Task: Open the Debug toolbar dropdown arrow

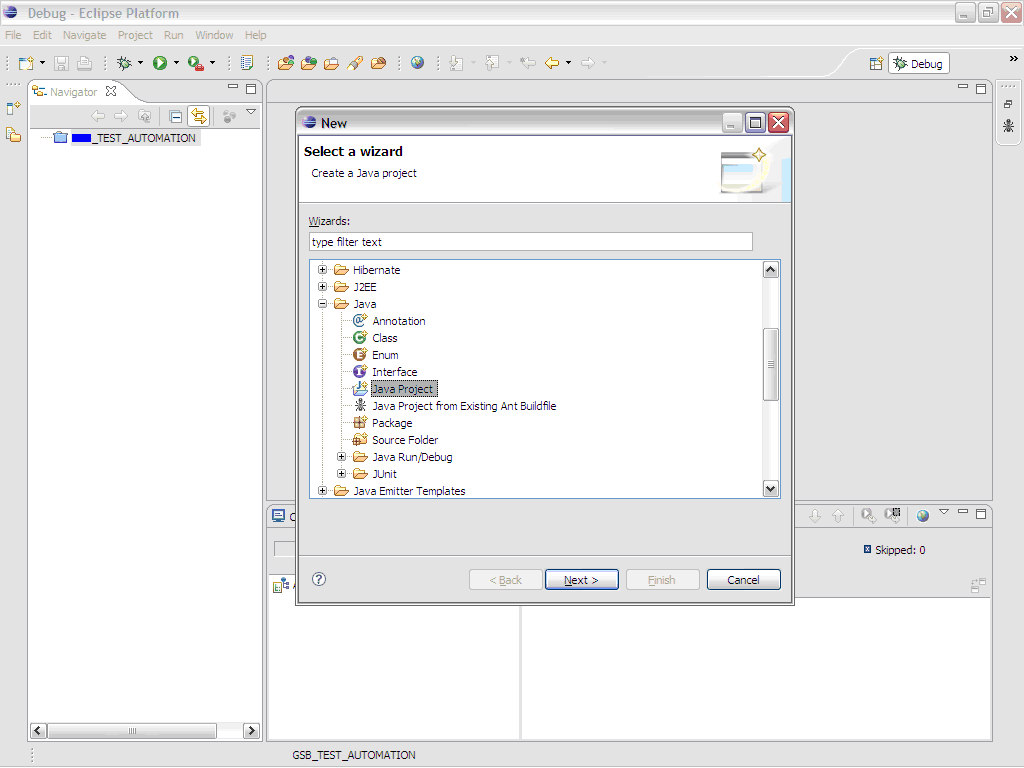Action: click(140, 63)
